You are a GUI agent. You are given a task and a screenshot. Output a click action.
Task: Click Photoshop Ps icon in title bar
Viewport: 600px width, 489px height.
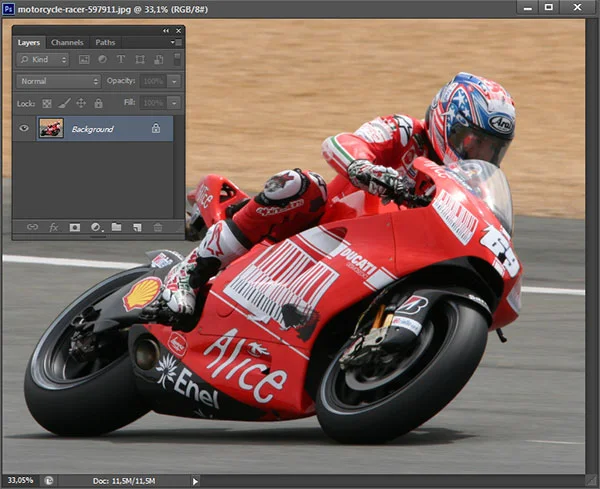(x=8, y=8)
